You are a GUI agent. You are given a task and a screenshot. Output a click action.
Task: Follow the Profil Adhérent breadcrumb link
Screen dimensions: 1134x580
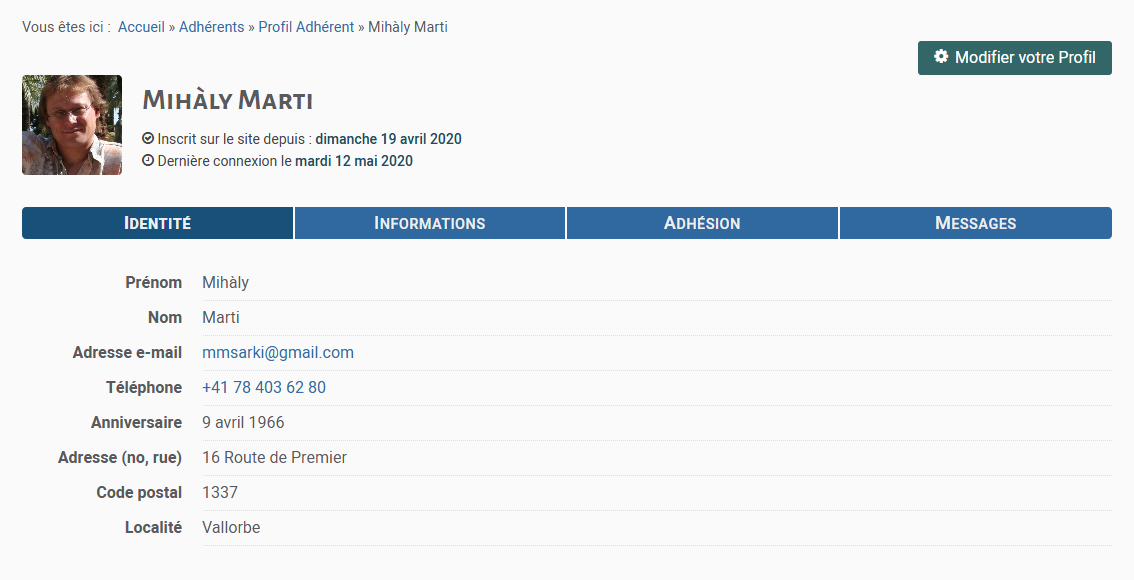[x=306, y=27]
